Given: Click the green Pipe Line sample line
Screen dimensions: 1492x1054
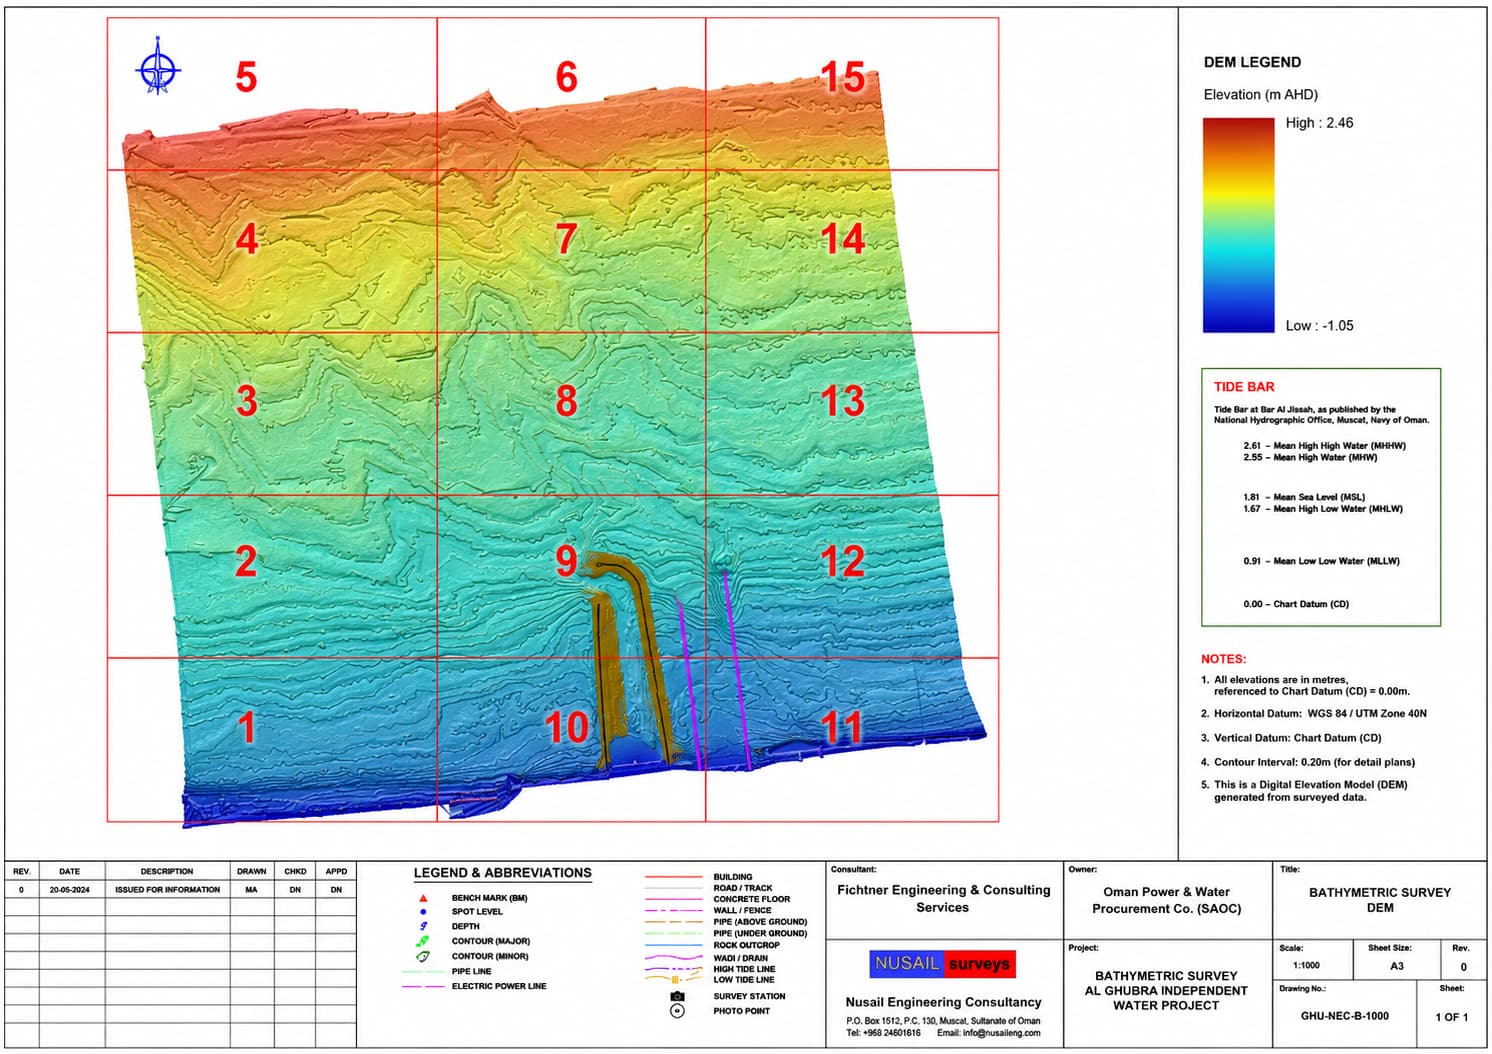Looking at the screenshot, I should point(424,971).
